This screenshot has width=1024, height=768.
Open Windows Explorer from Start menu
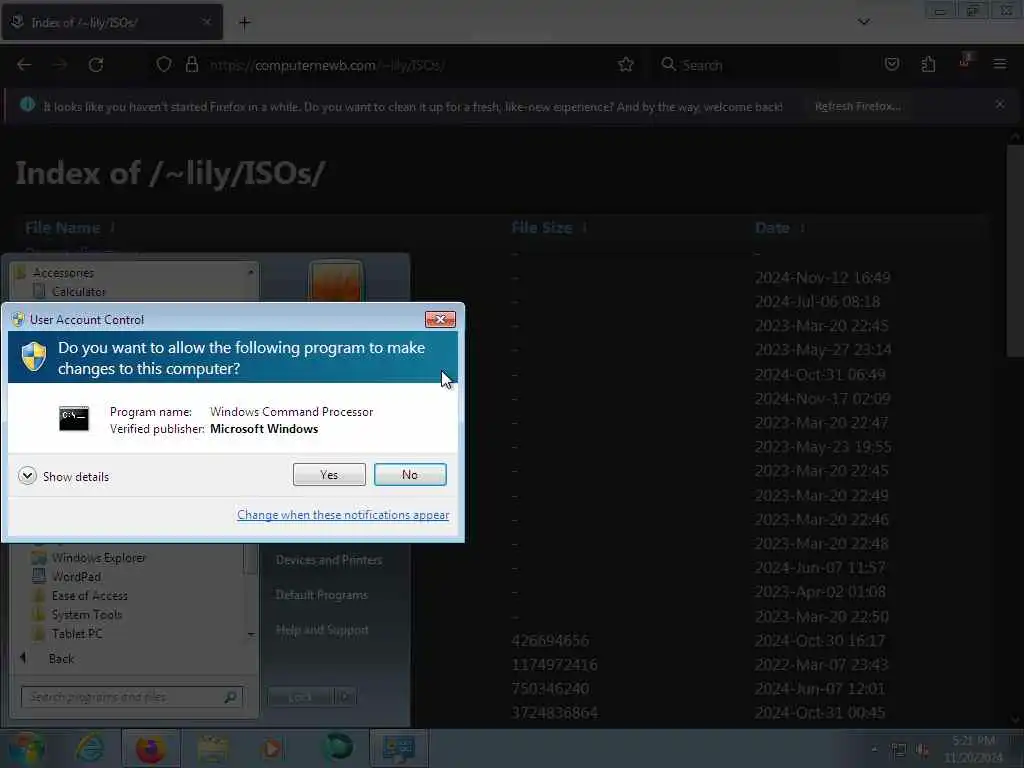(99, 558)
